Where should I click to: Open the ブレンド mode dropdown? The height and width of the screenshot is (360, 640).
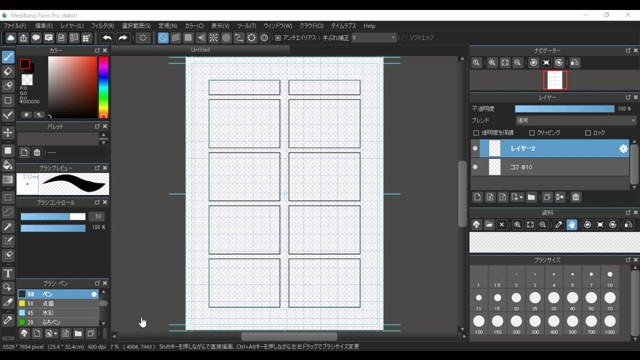[576, 120]
